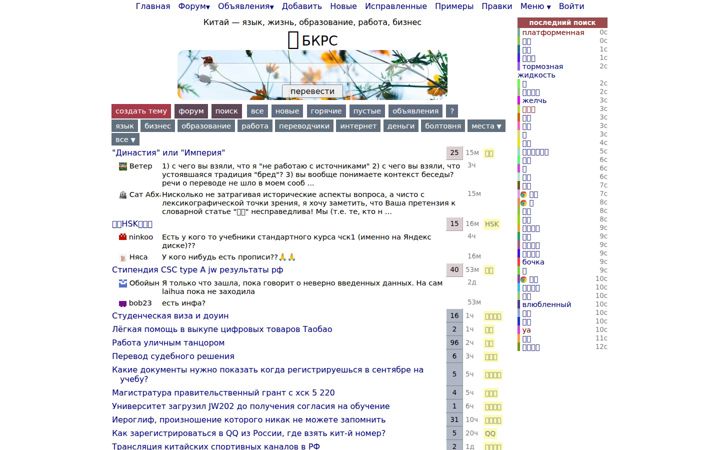The height and width of the screenshot is (450, 720).
Task: Filter by язык category
Action: tap(124, 126)
